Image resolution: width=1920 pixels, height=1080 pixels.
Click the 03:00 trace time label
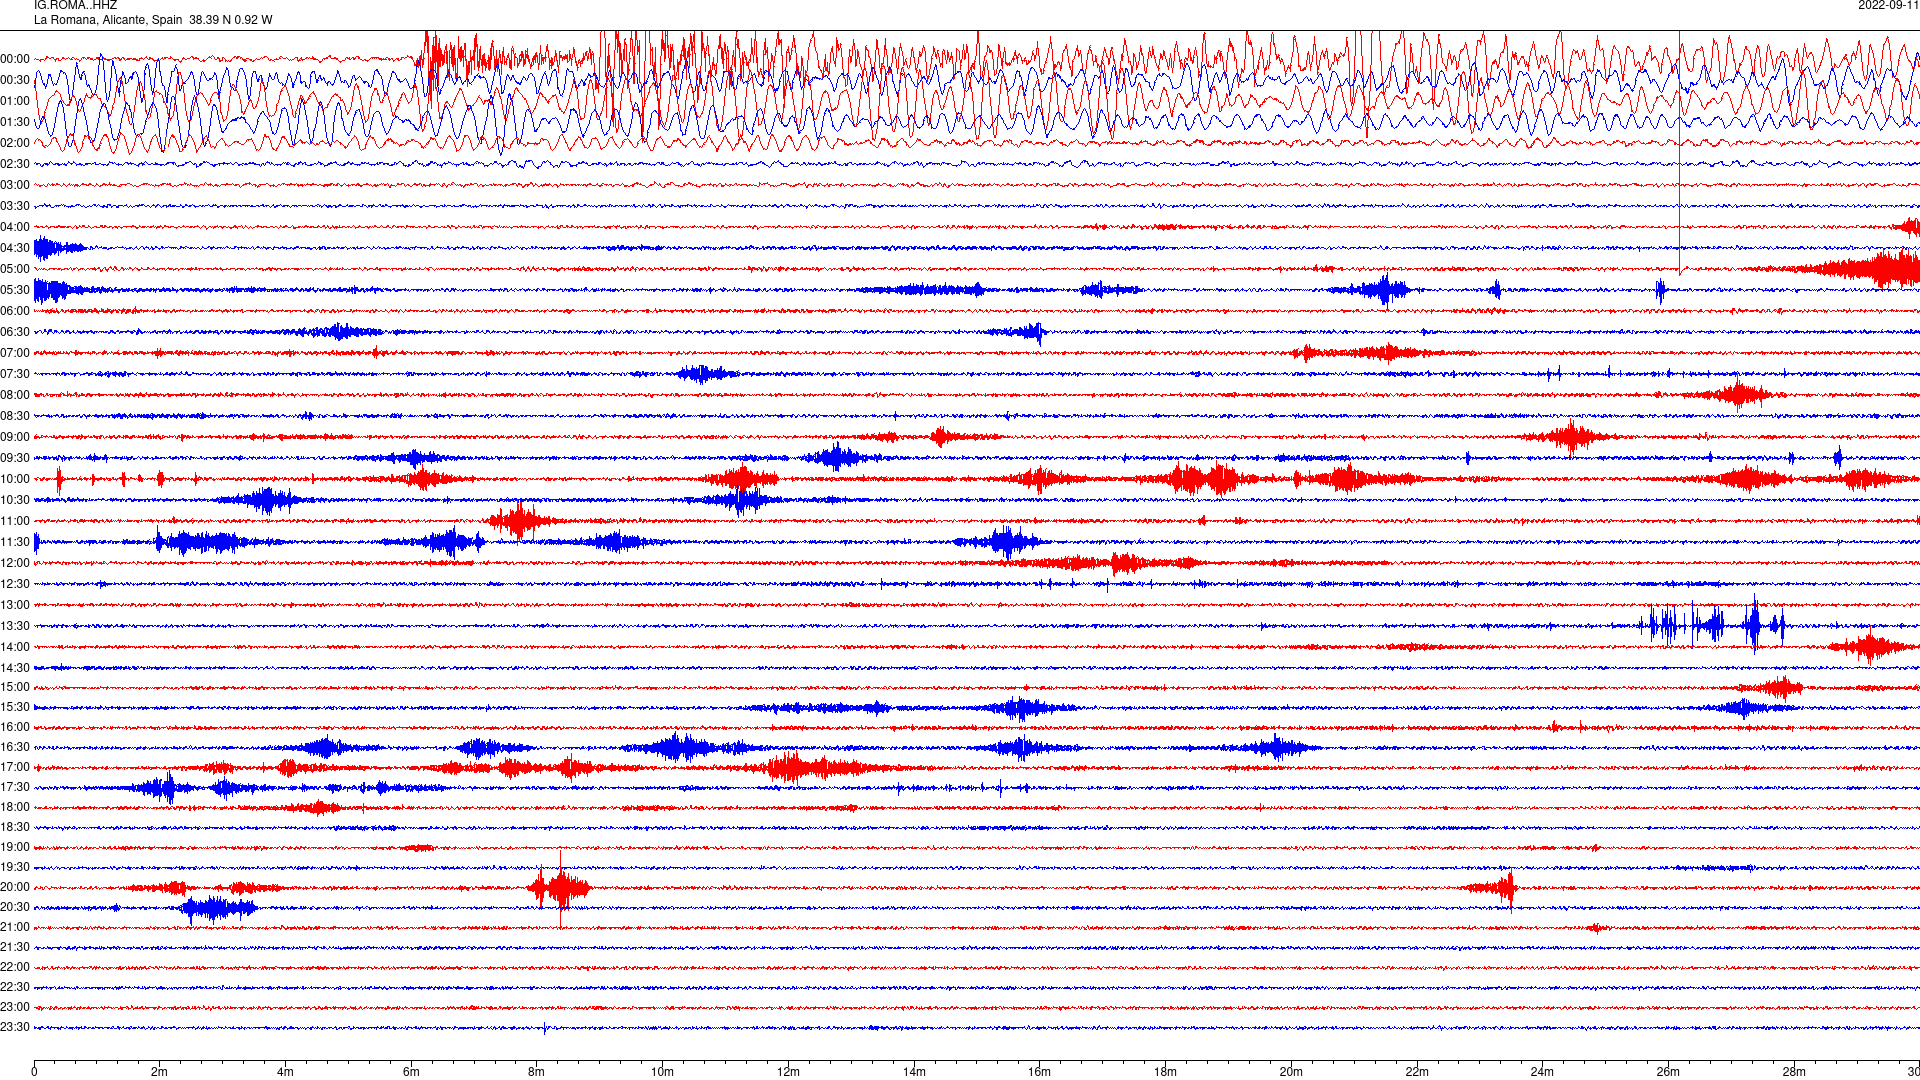click(15, 185)
